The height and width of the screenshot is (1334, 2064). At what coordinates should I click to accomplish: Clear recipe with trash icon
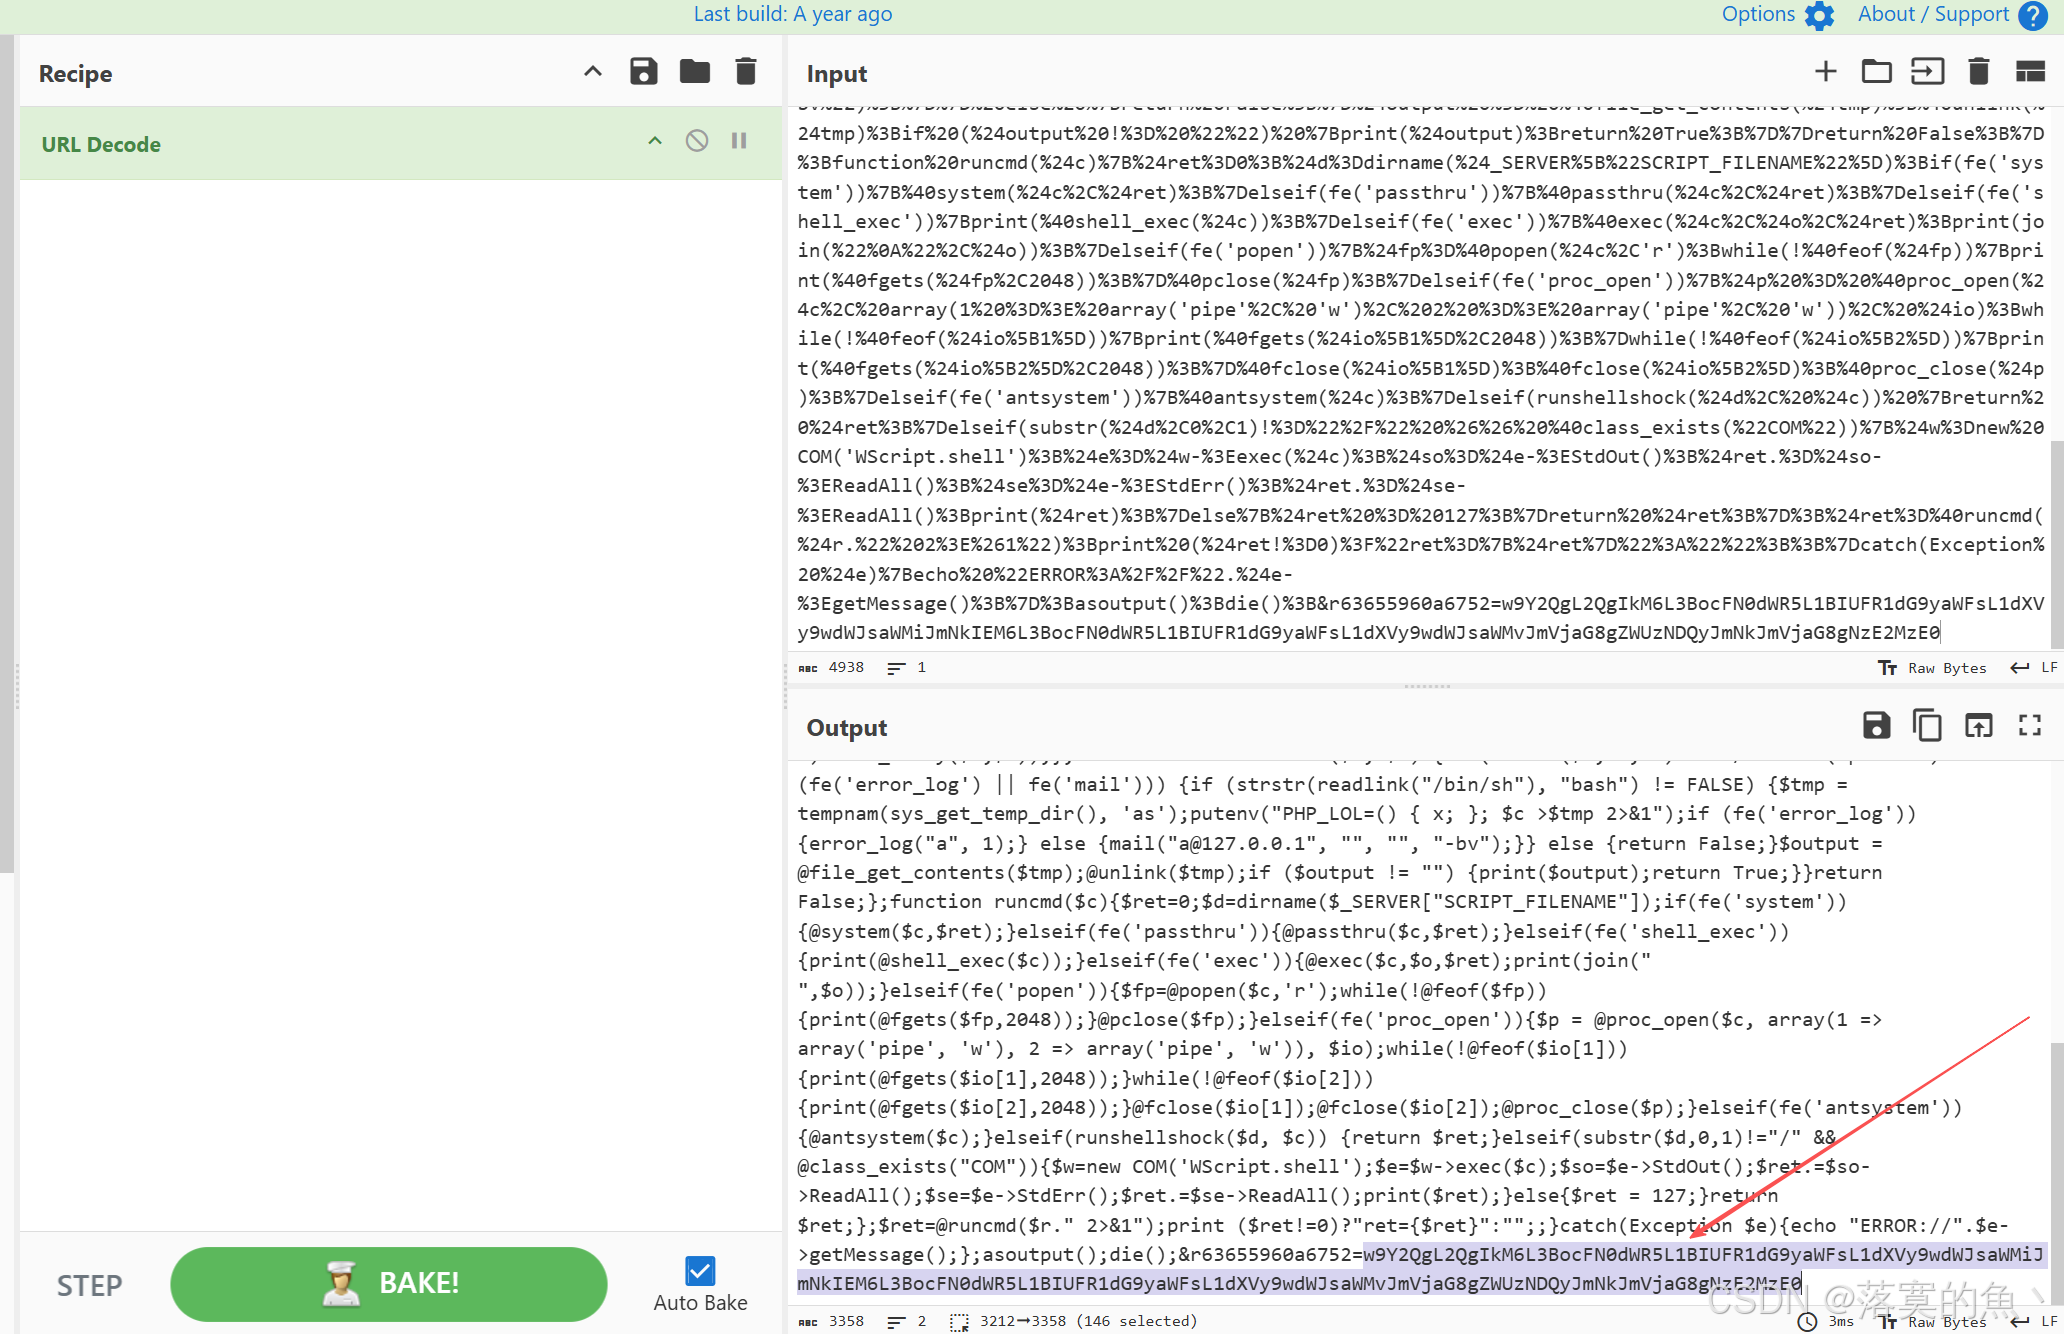point(745,72)
